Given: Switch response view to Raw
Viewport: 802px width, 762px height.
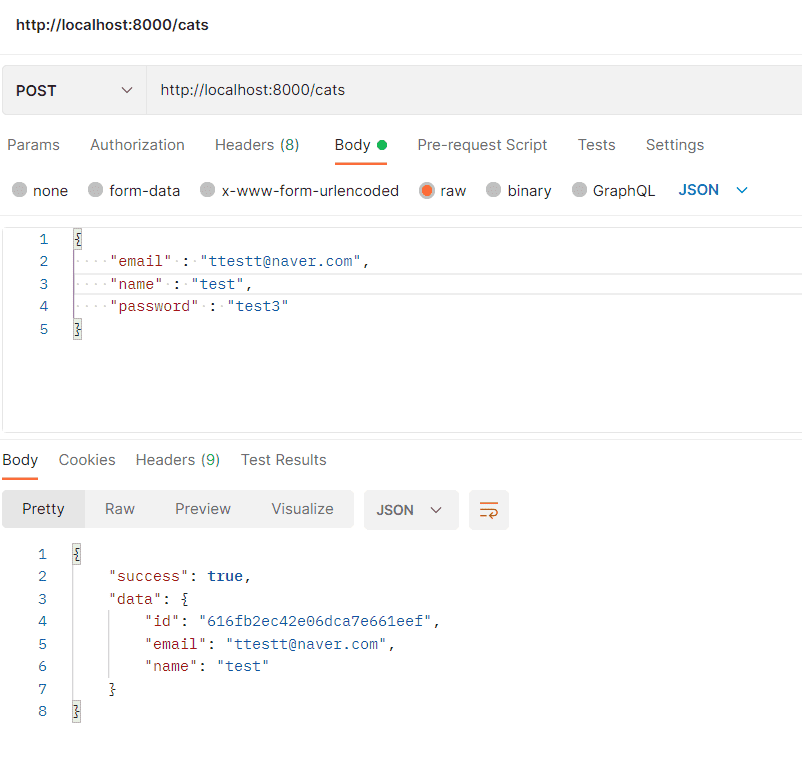Looking at the screenshot, I should (x=120, y=509).
